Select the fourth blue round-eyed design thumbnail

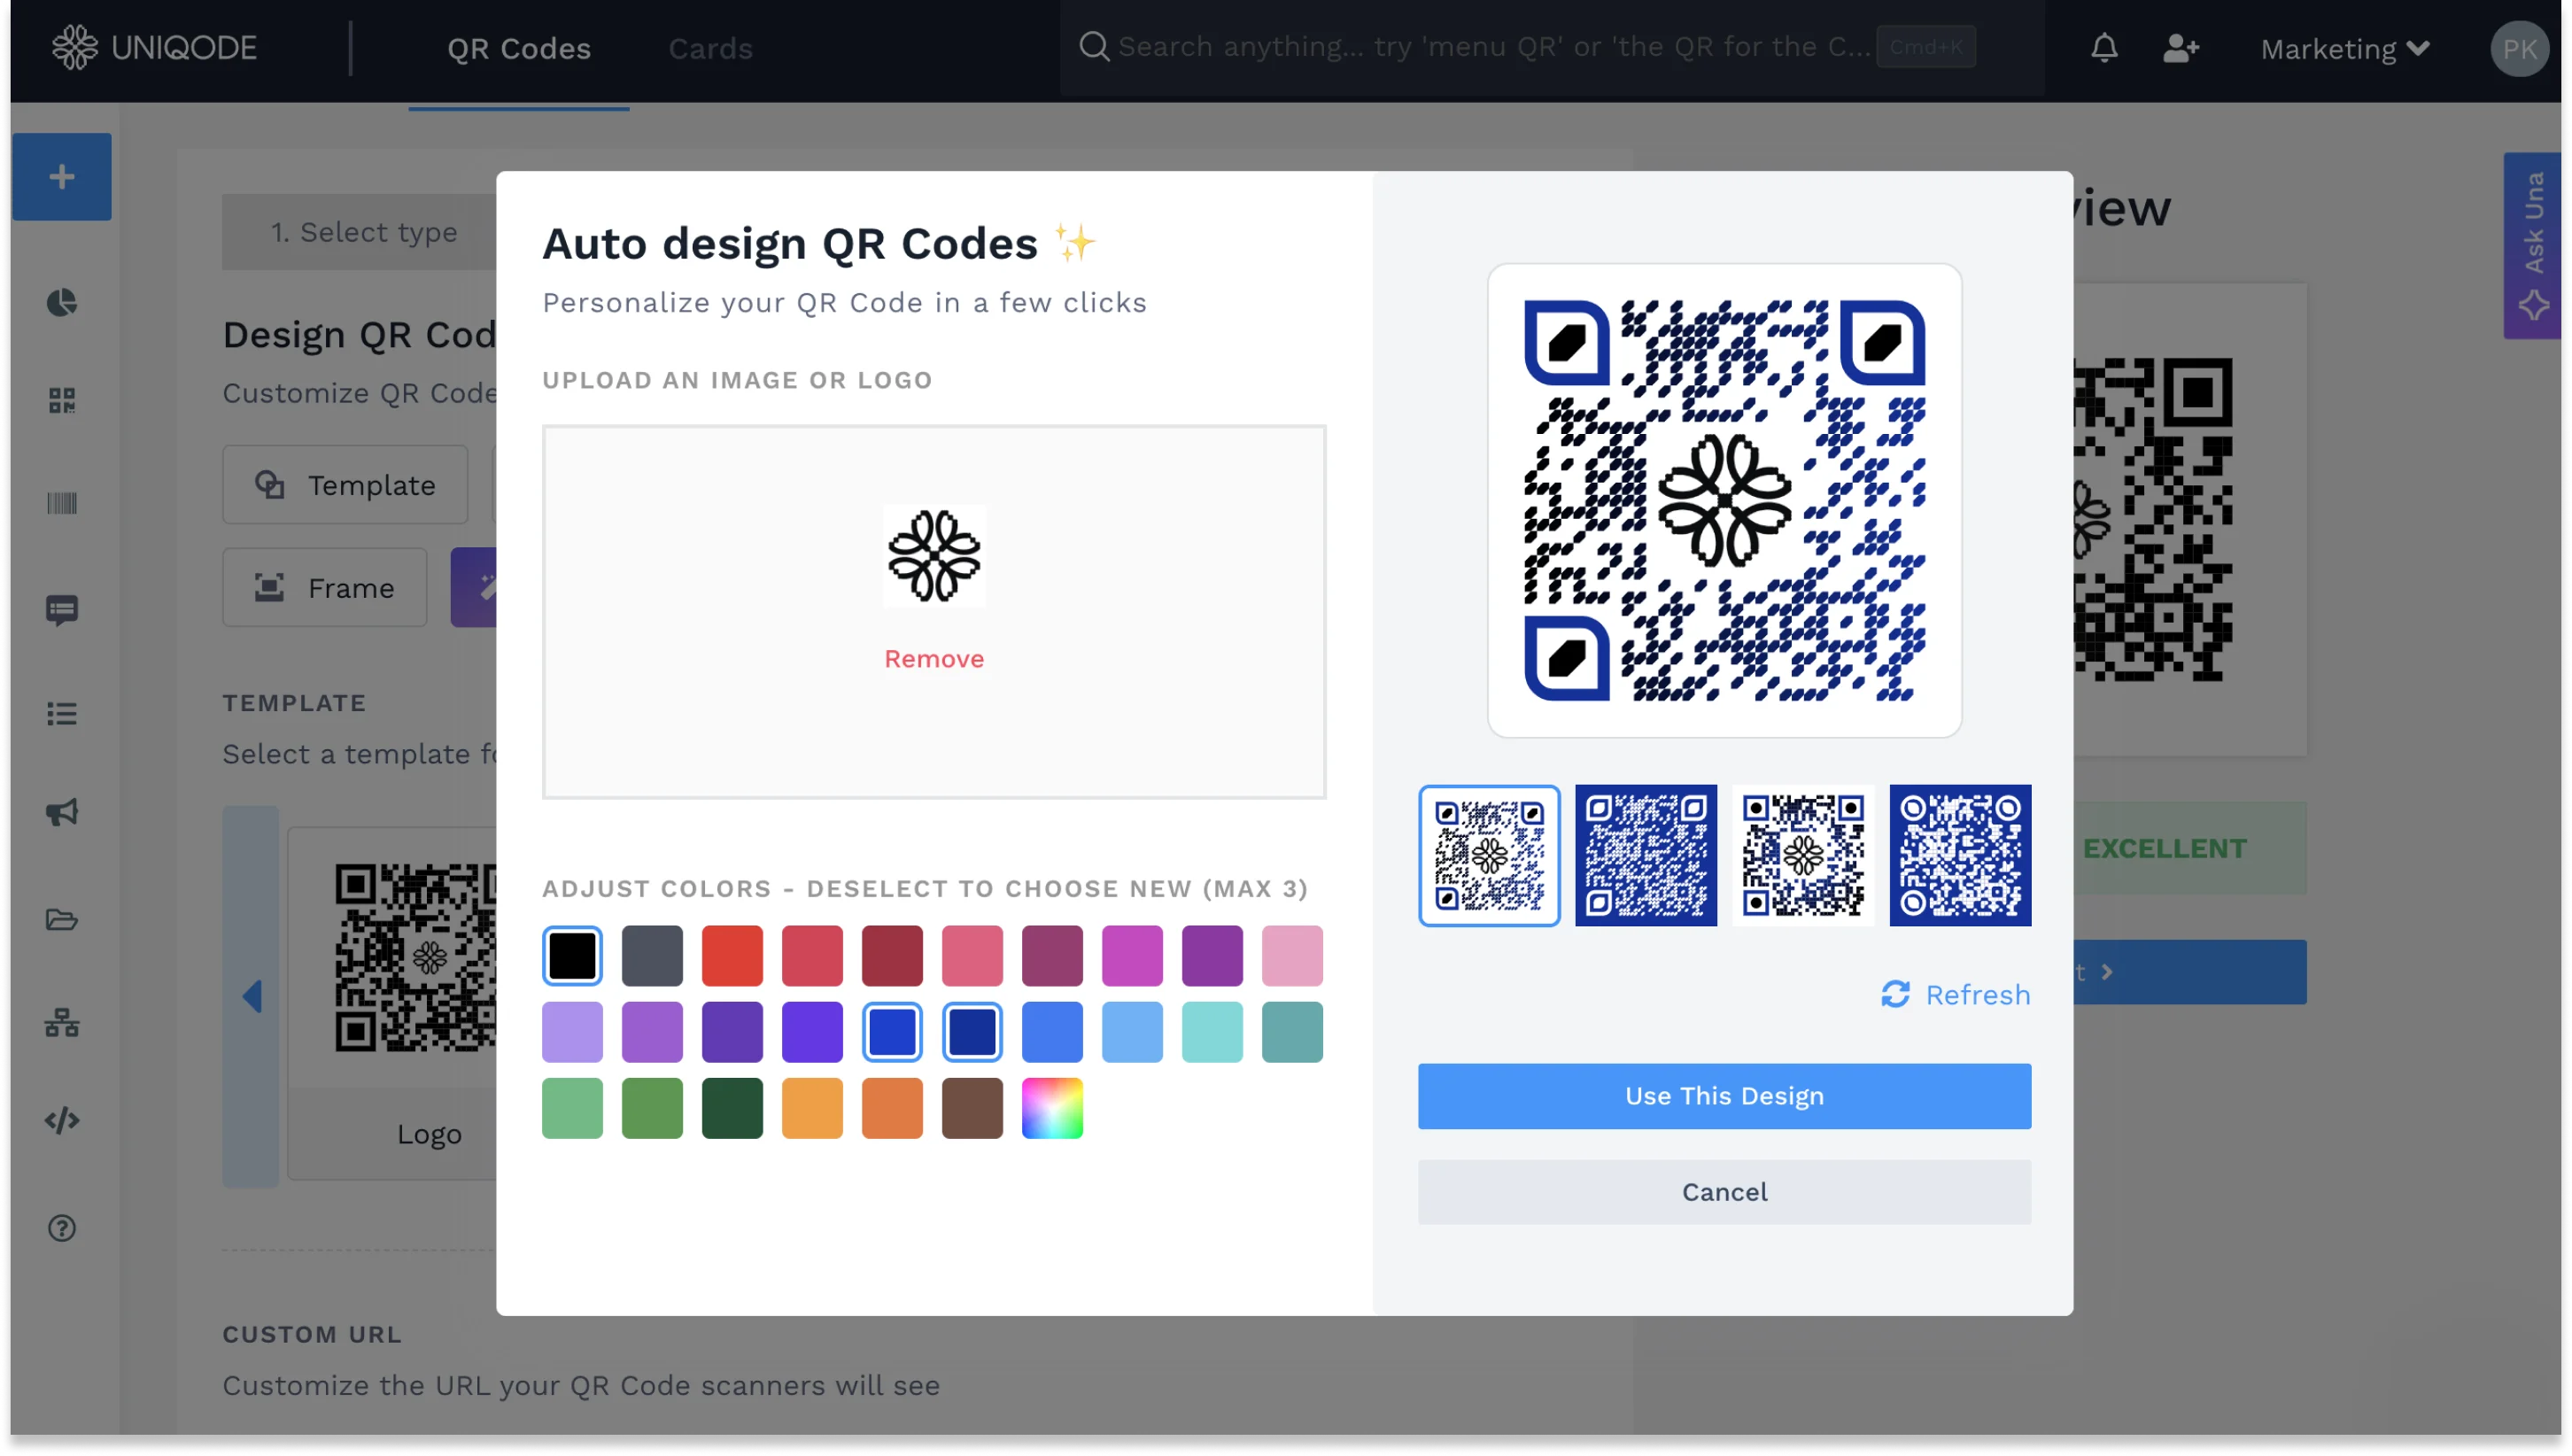[x=1960, y=856]
